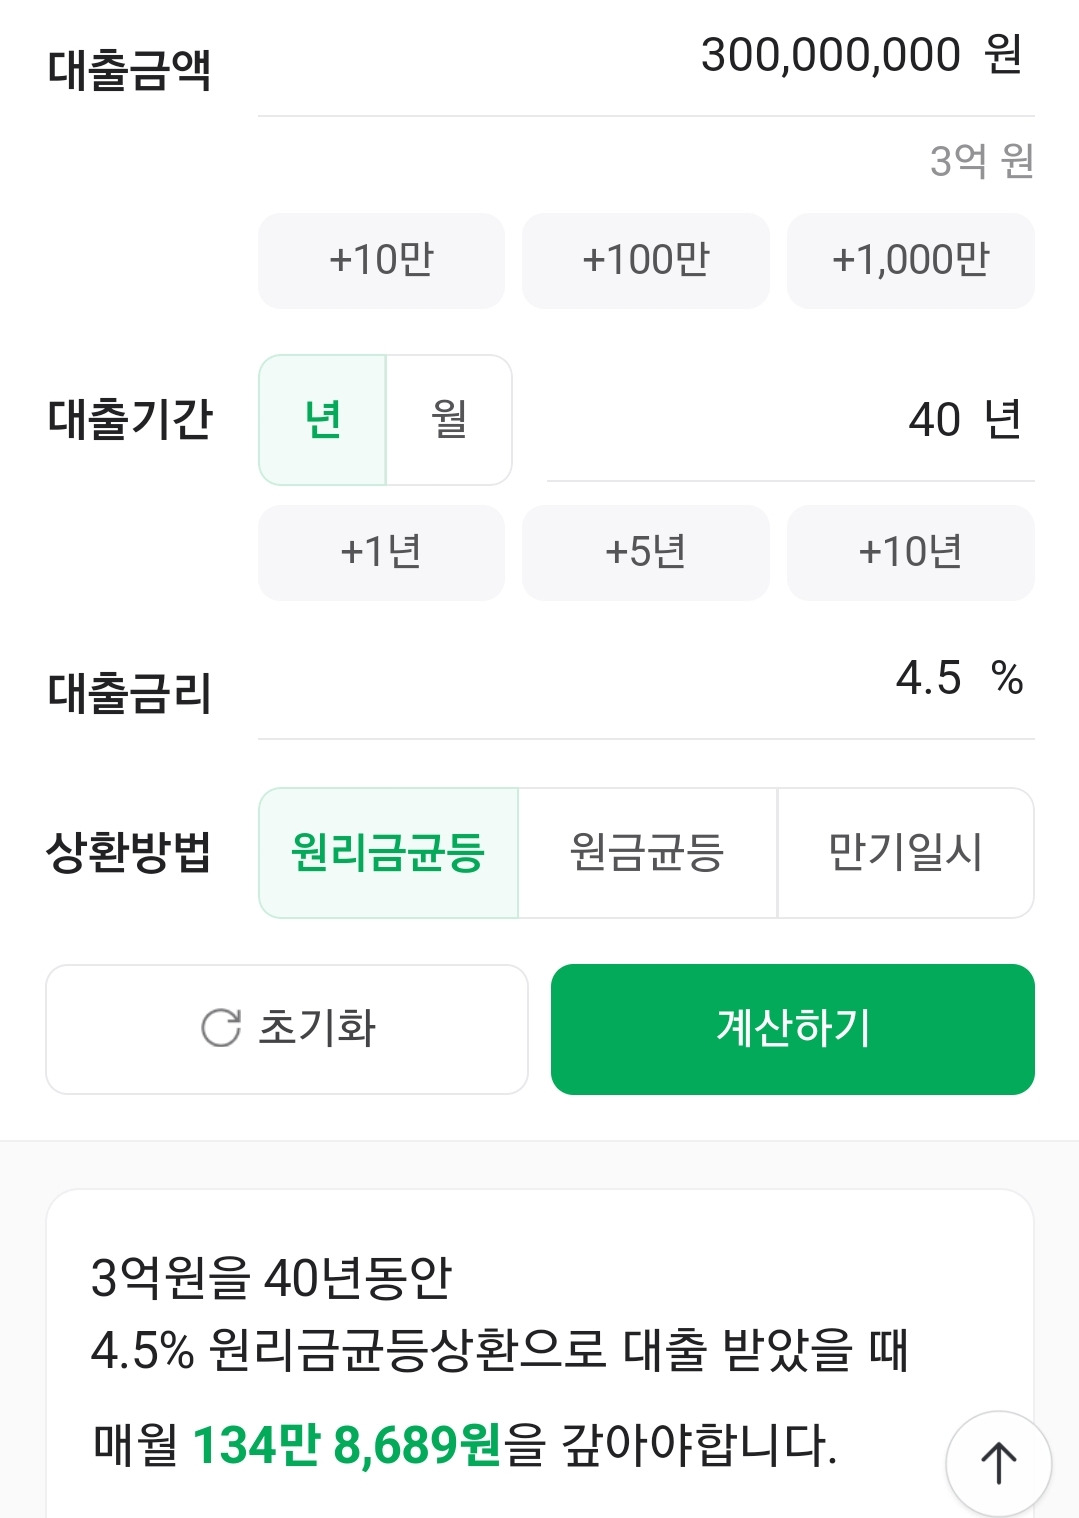The image size is (1079, 1518).
Task: Increase loan period by +1년
Action: (381, 552)
